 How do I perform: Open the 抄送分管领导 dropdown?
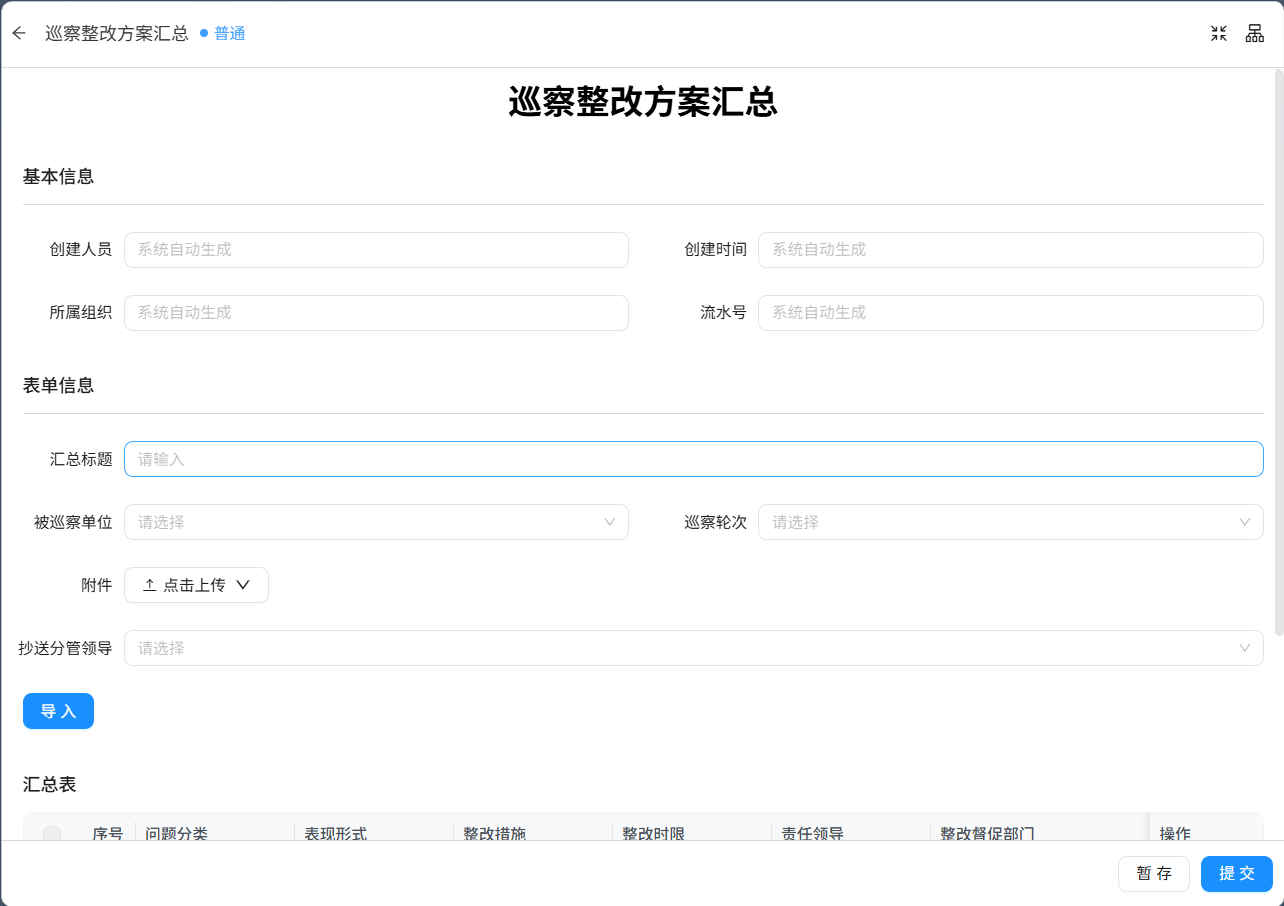click(693, 648)
